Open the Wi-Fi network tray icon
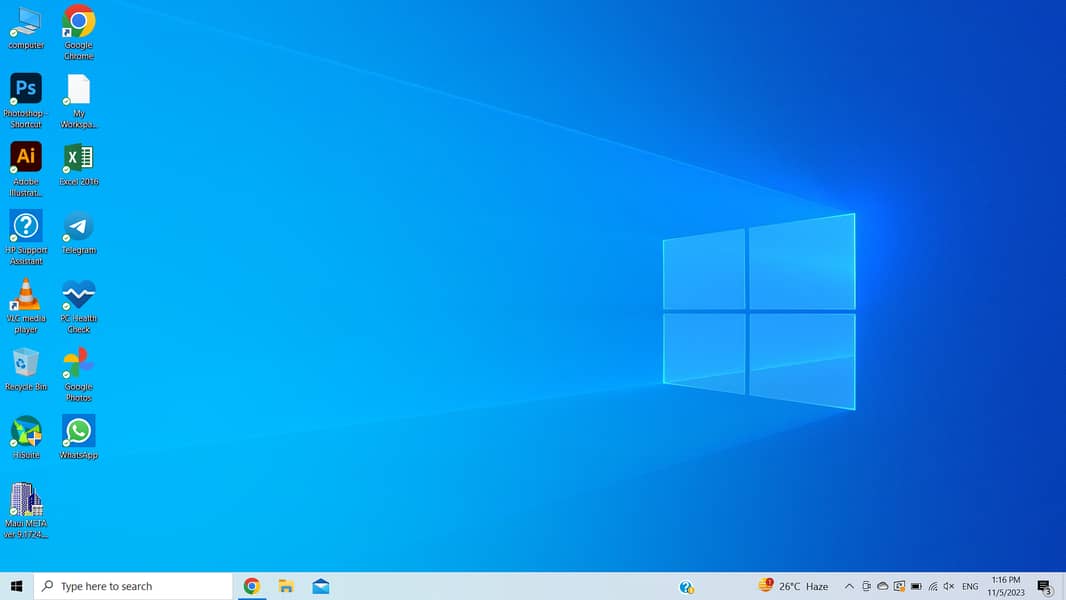Viewport: 1066px width, 600px height. [x=933, y=587]
